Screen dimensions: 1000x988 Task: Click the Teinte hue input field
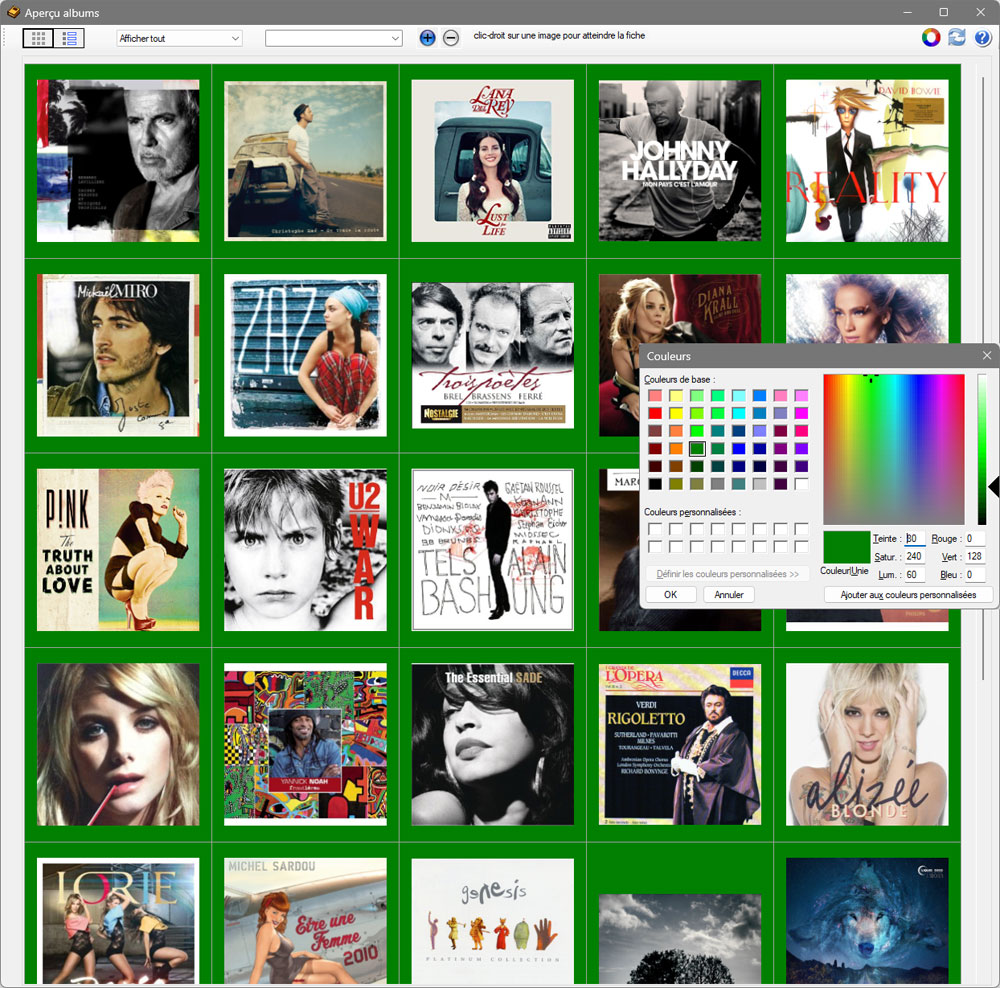(914, 539)
